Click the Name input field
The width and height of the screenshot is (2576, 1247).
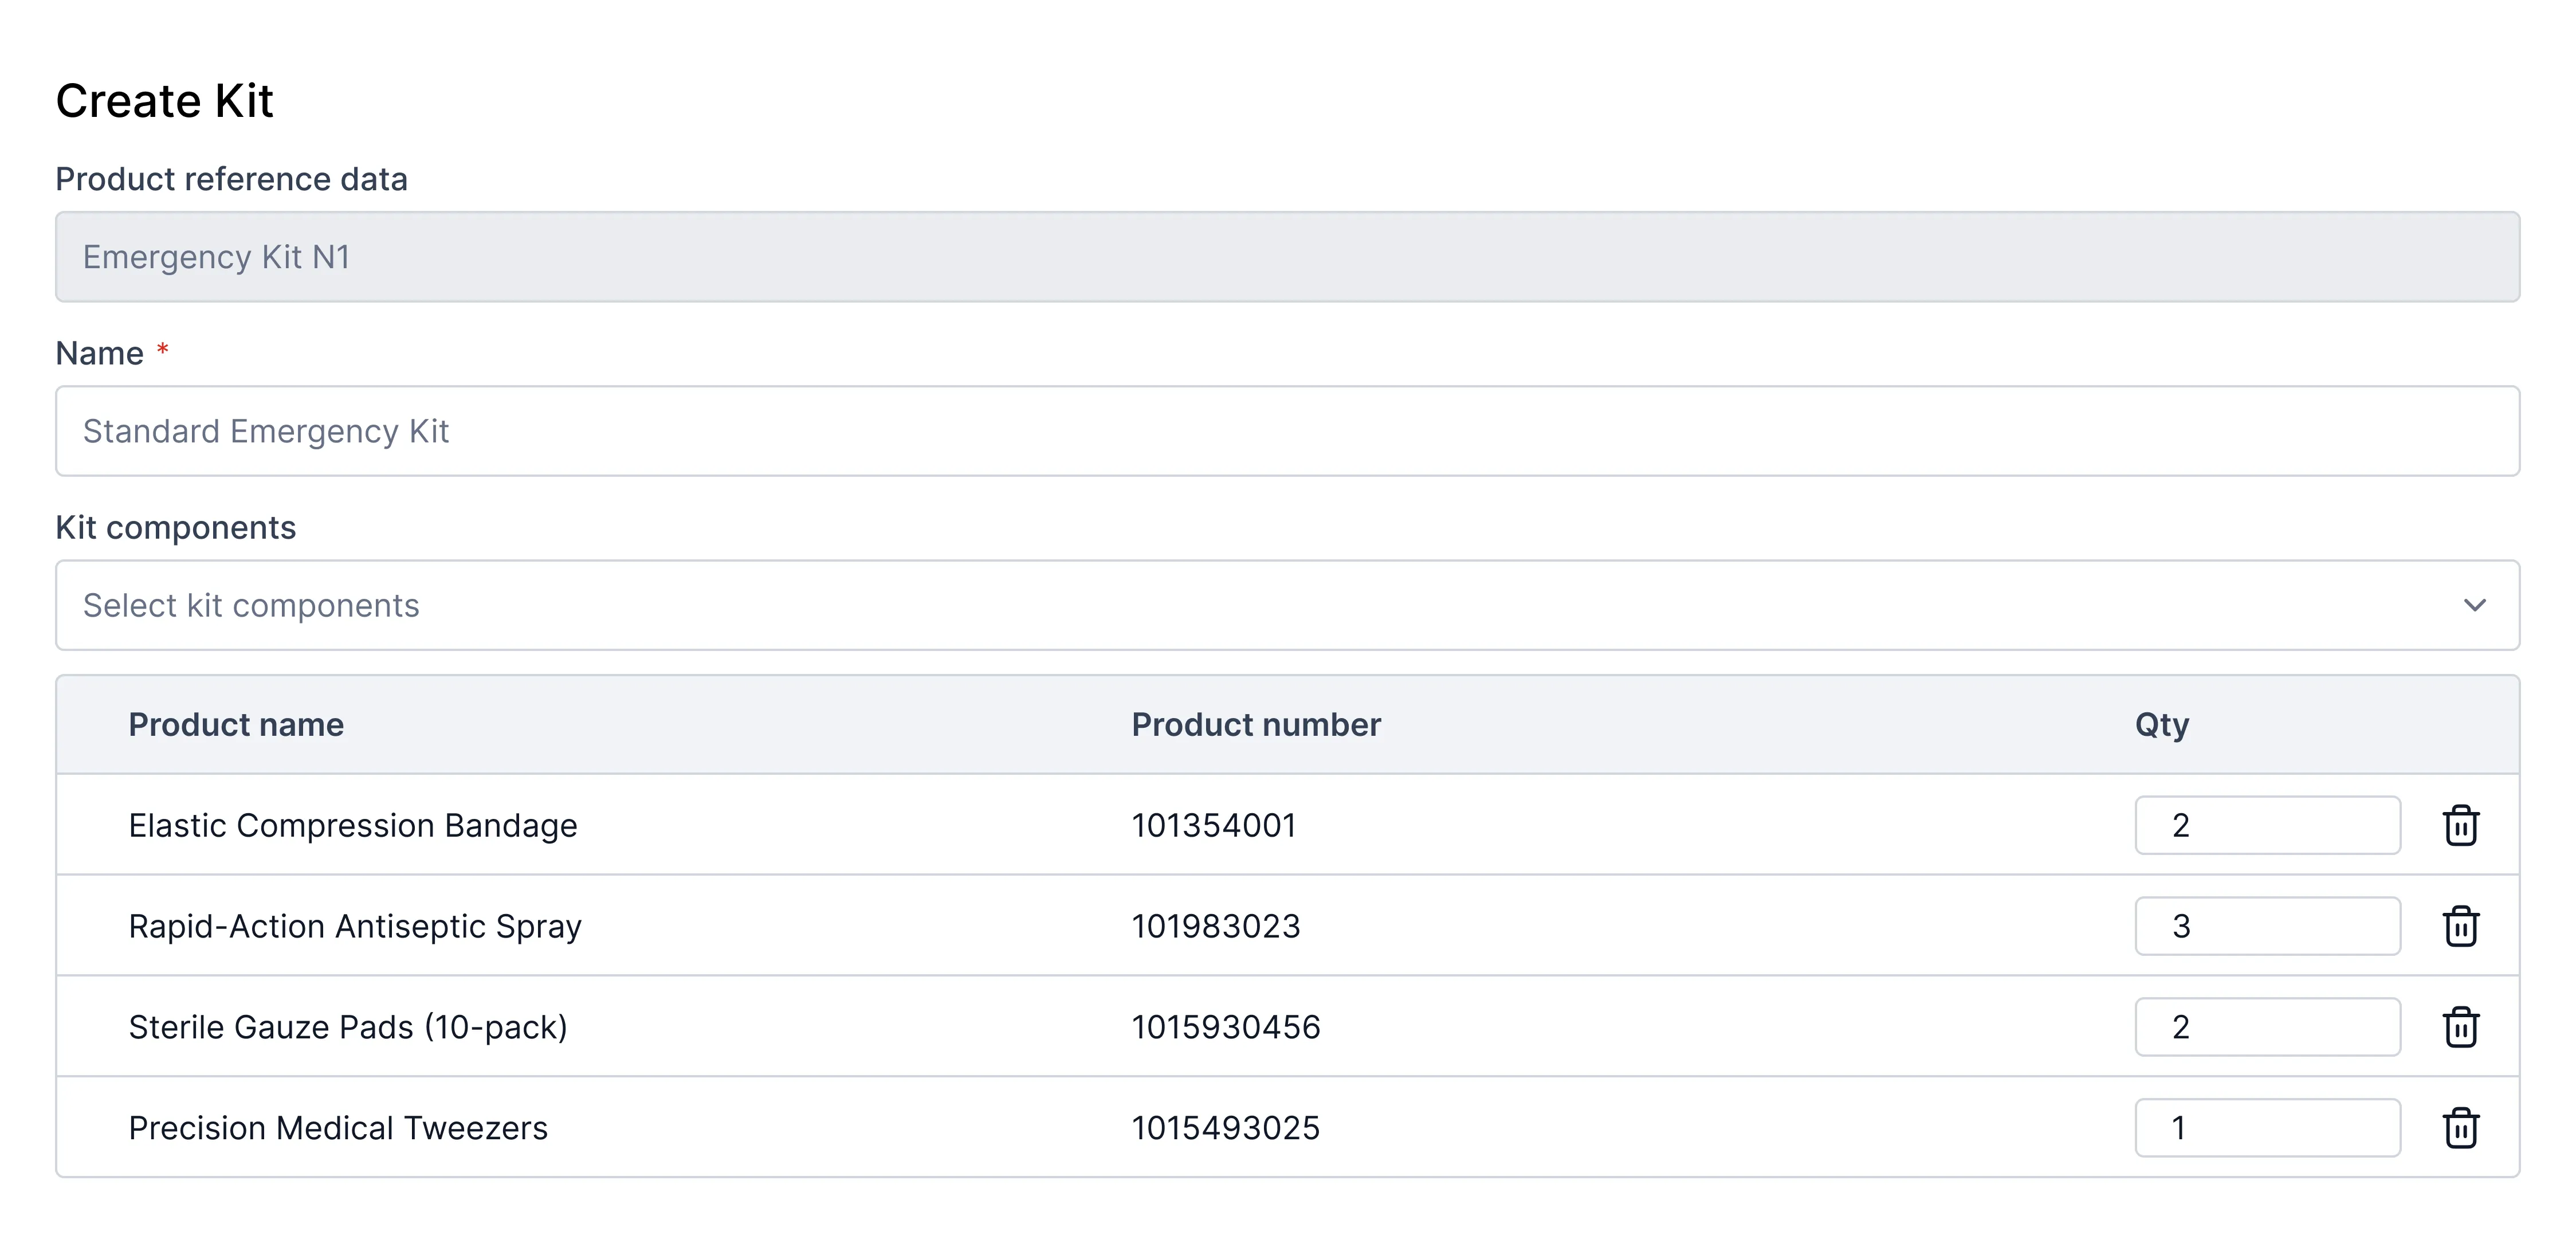(1287, 431)
